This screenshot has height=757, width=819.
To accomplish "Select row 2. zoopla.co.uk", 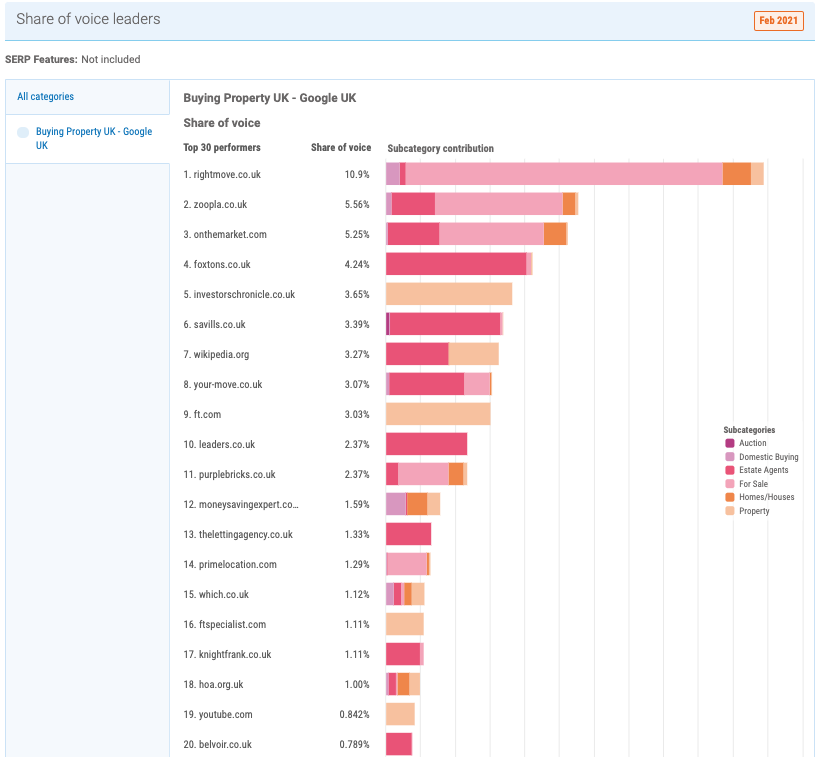I will pyautogui.click(x=215, y=204).
